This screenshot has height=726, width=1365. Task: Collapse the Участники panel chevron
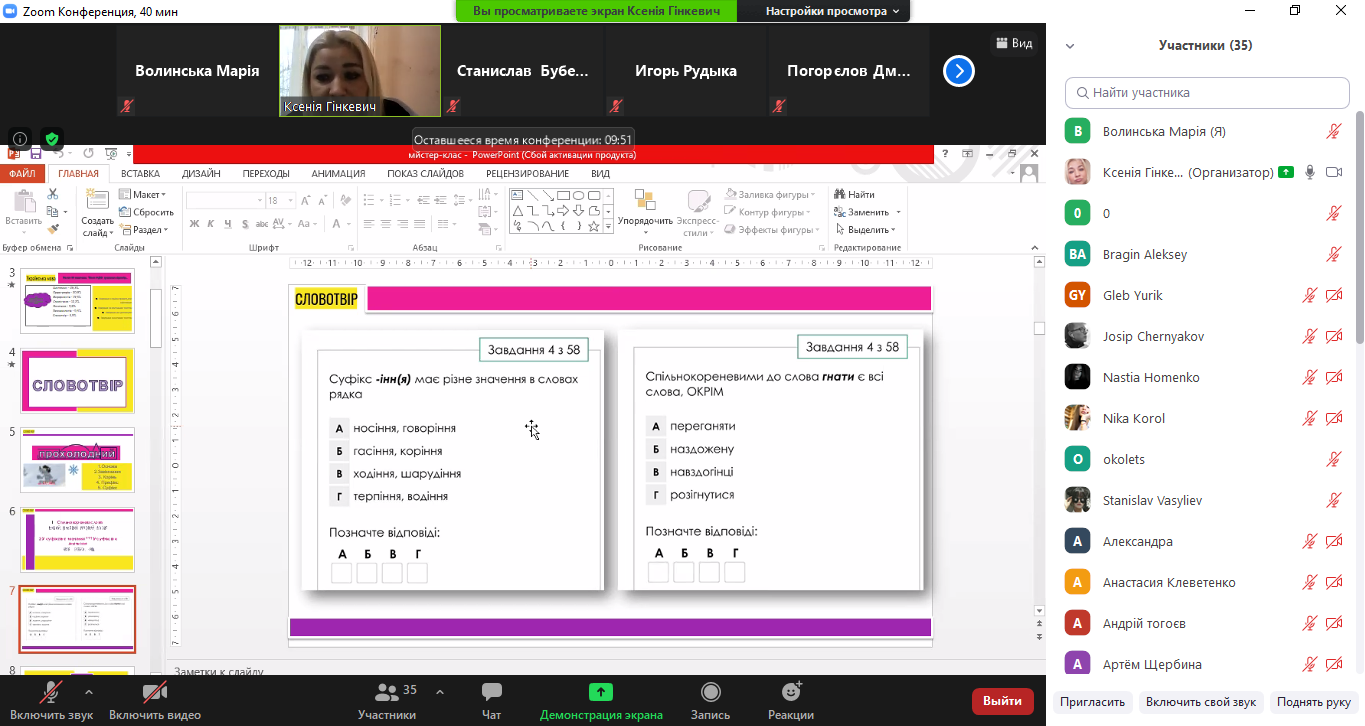tap(1069, 46)
